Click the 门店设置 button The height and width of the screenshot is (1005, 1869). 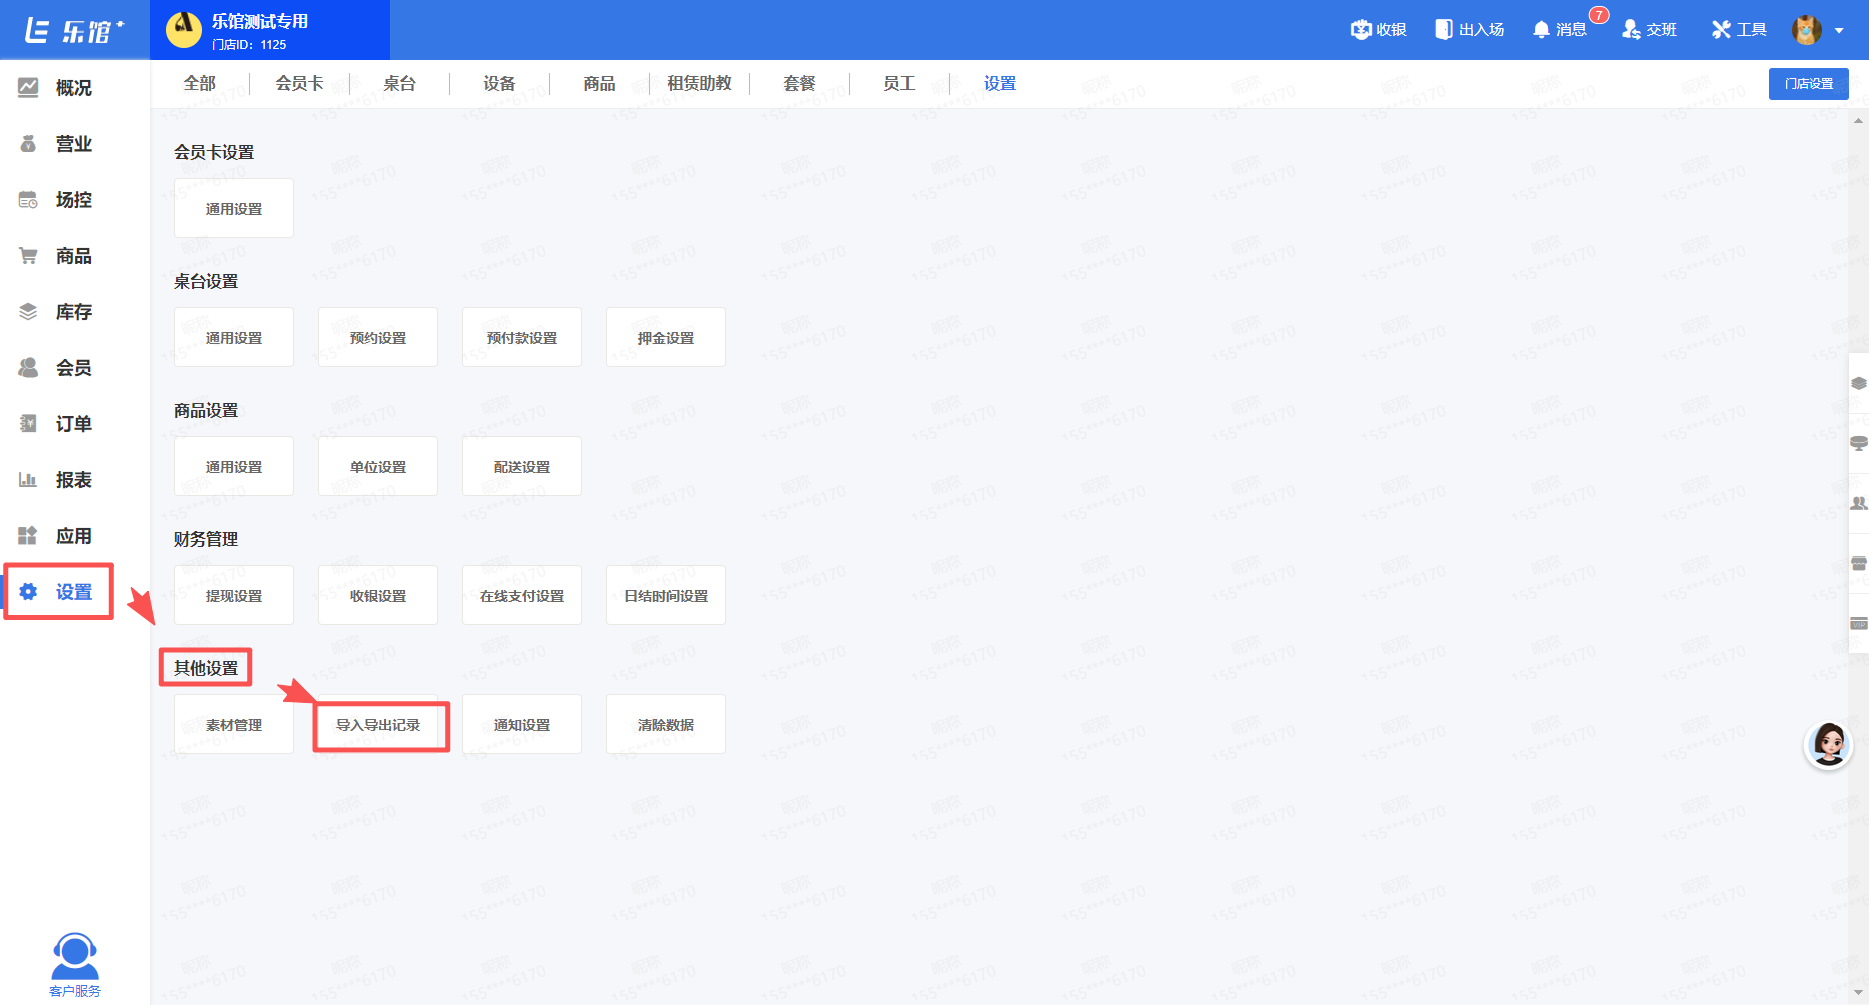tap(1808, 84)
